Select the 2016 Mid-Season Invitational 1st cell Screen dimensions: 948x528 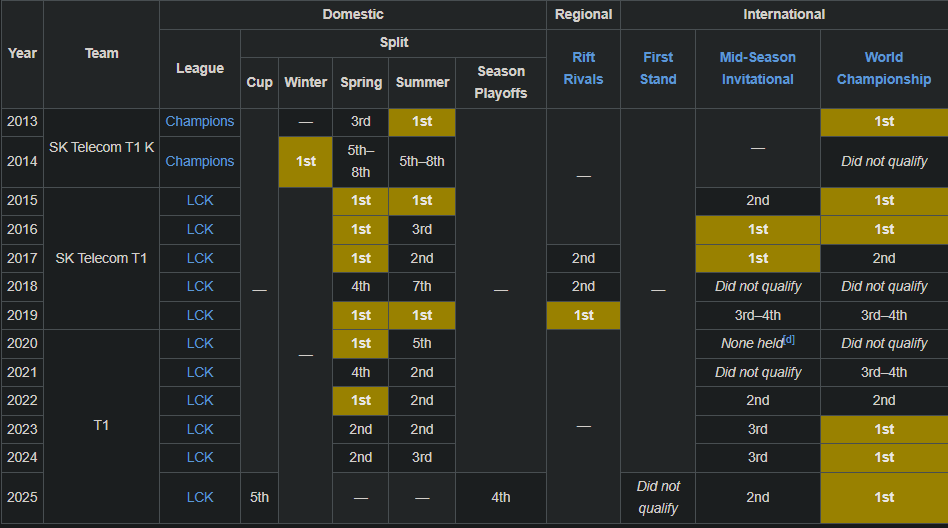pyautogui.click(x=758, y=230)
